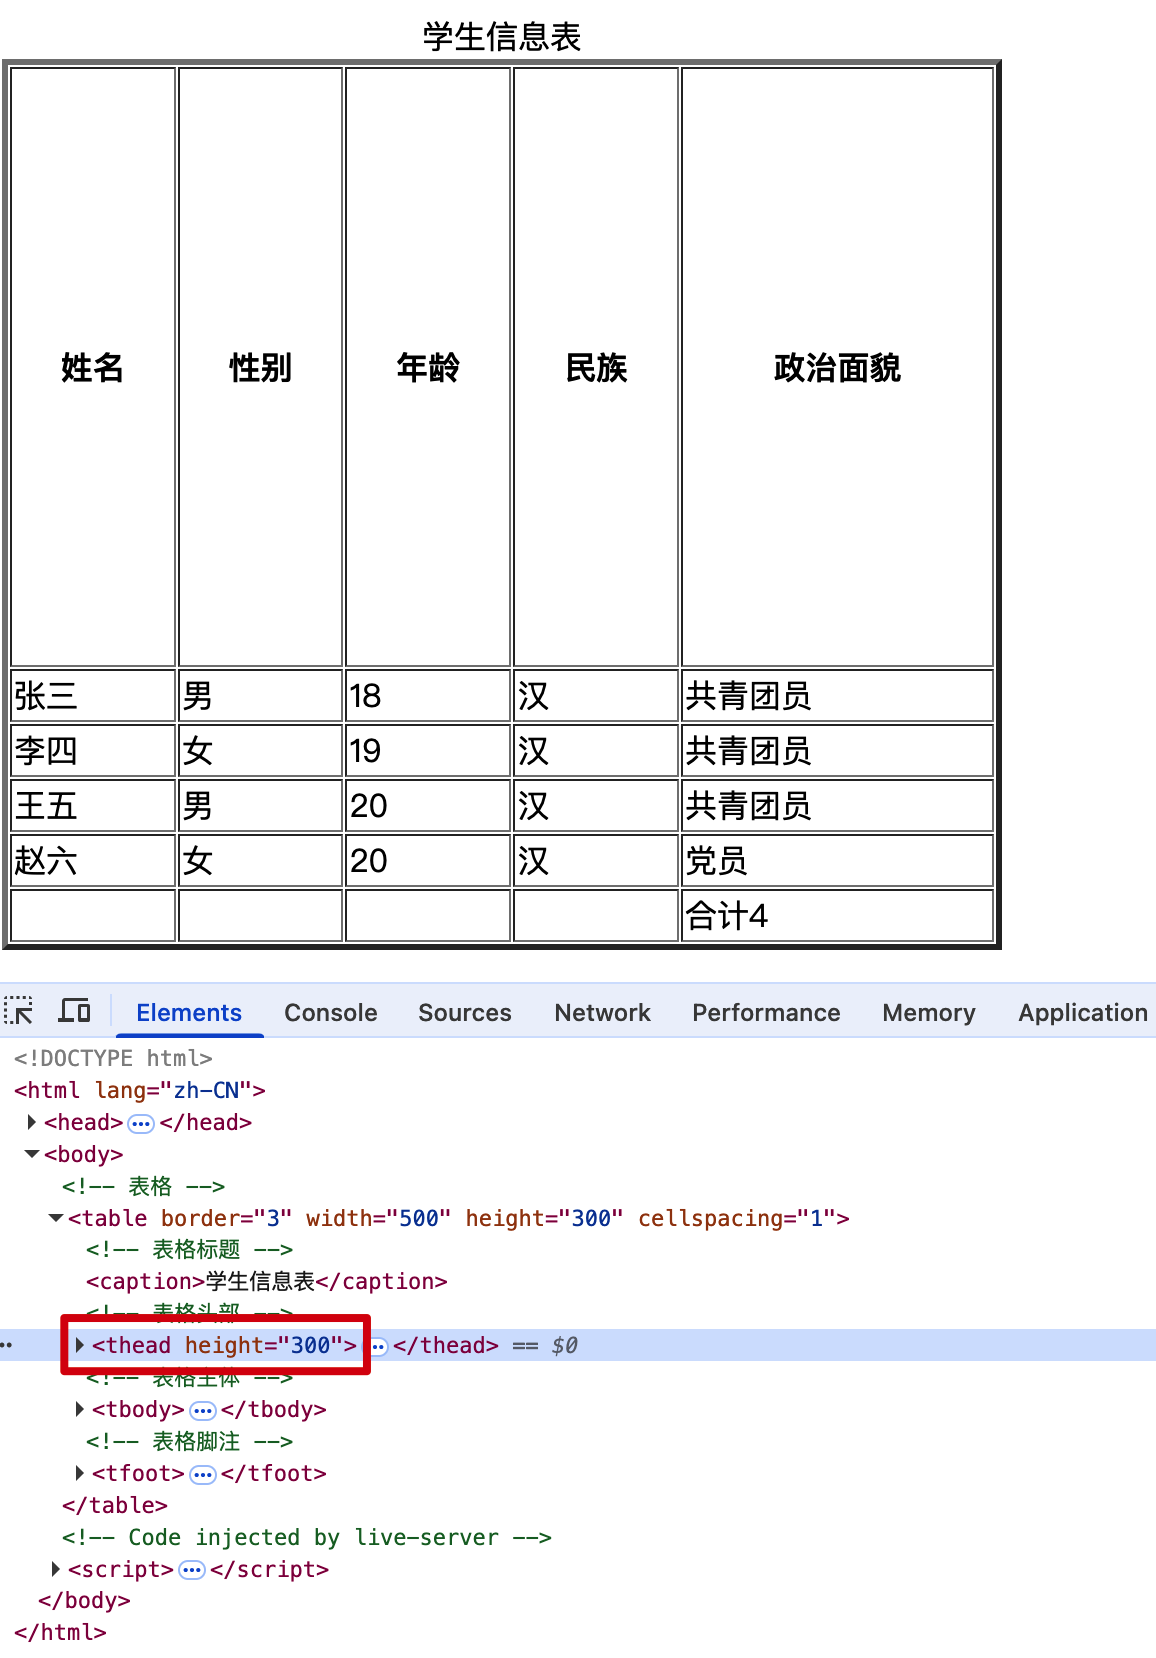This screenshot has height=1658, width=1156.
Task: Click the ellipsis inside the tbody tag
Action: tap(203, 1410)
